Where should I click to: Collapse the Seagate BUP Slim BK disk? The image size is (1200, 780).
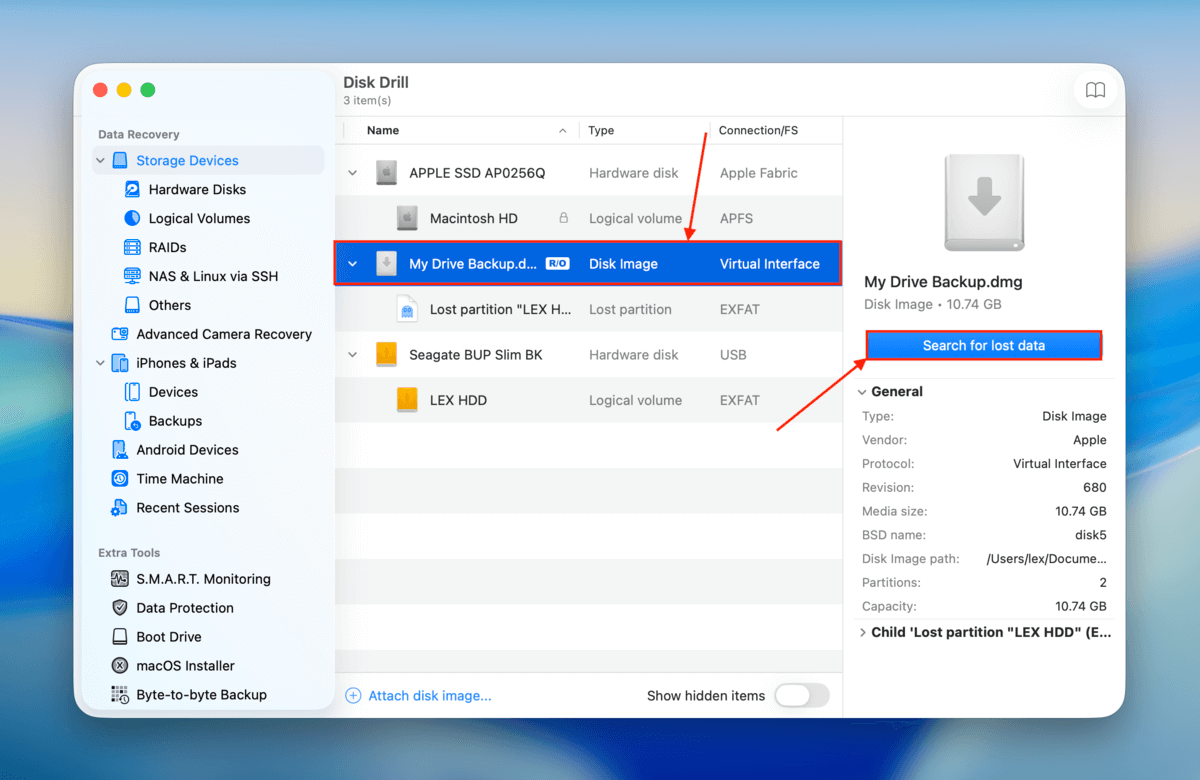point(352,354)
